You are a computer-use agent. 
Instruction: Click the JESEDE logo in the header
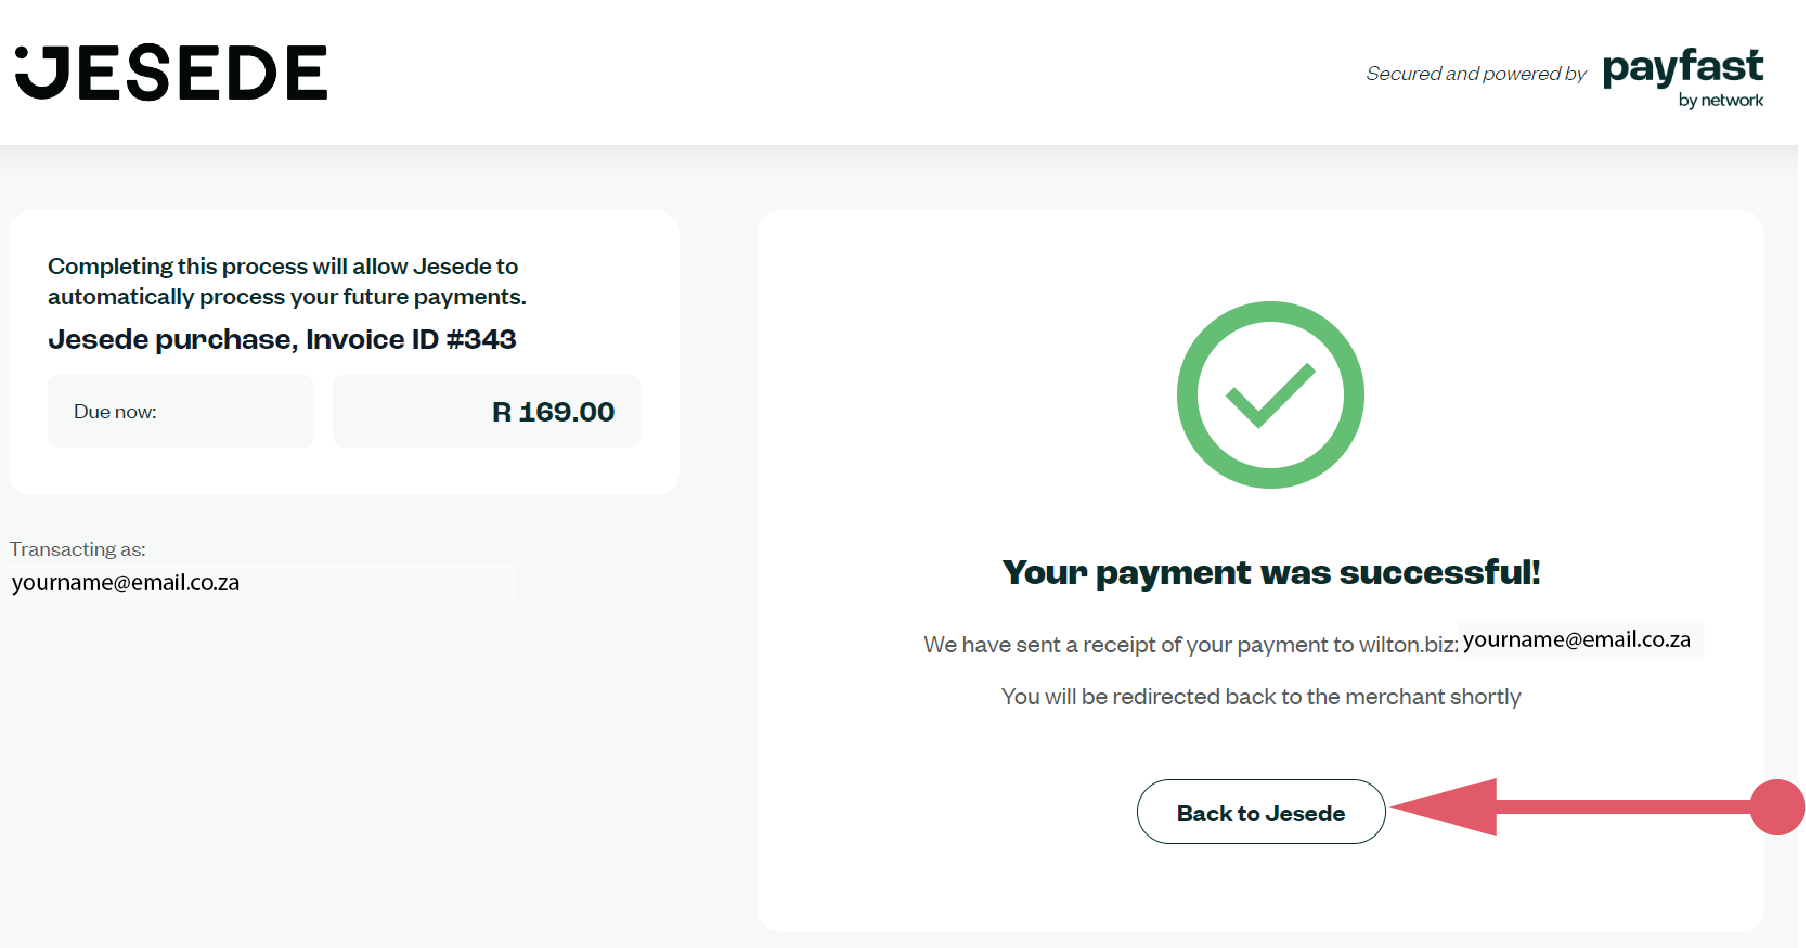[172, 73]
